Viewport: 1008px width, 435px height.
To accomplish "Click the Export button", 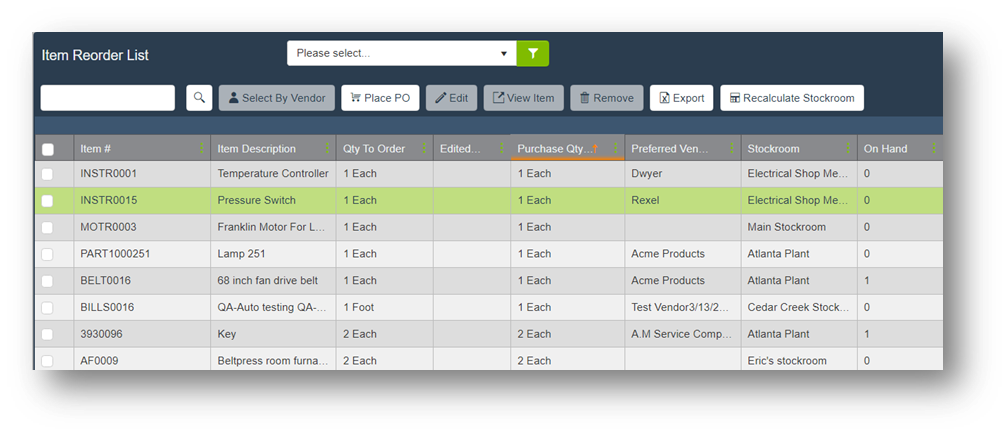I will (681, 98).
